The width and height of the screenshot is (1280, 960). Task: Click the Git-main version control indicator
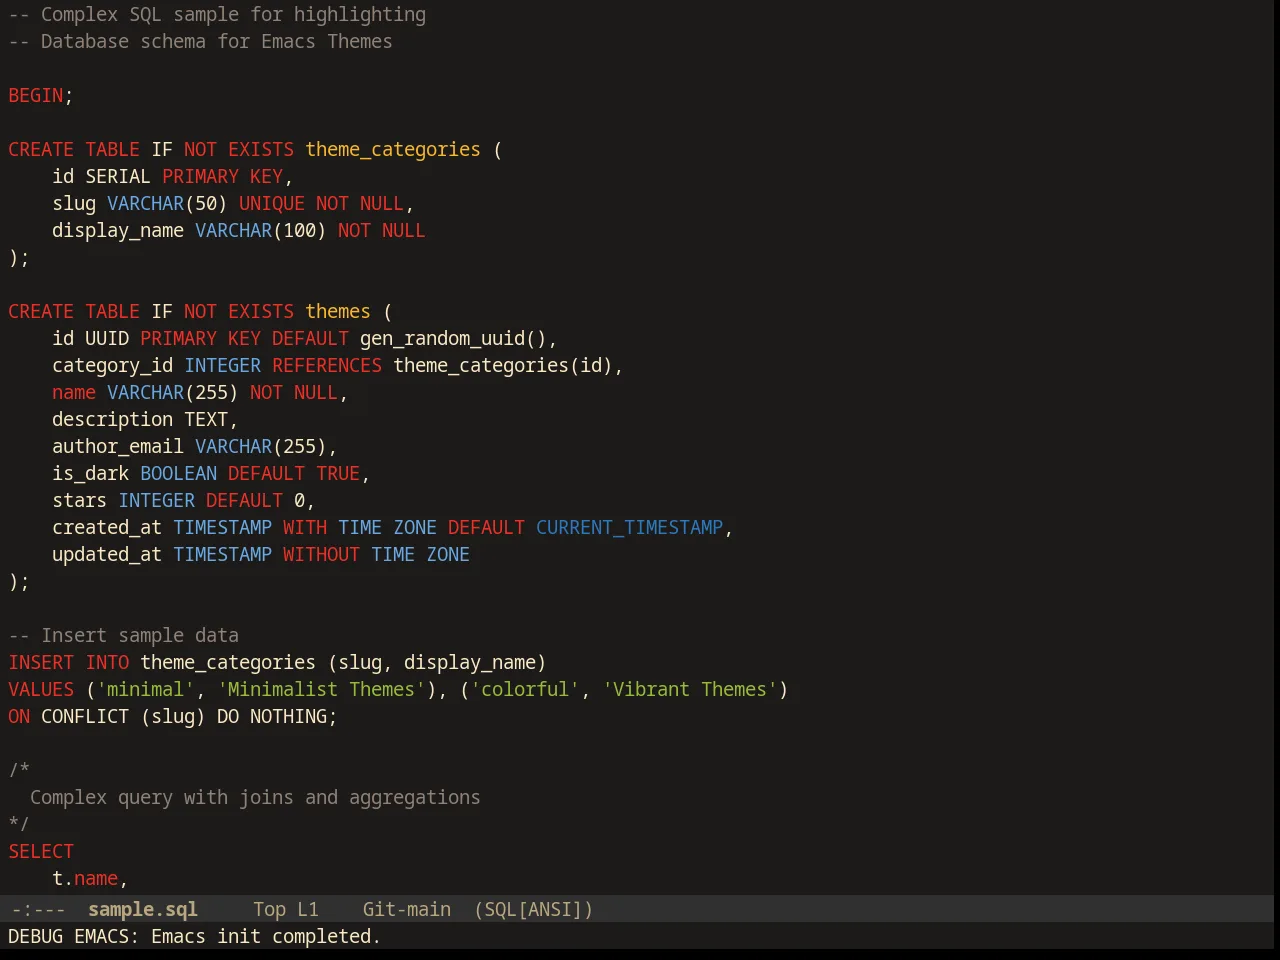click(x=406, y=909)
